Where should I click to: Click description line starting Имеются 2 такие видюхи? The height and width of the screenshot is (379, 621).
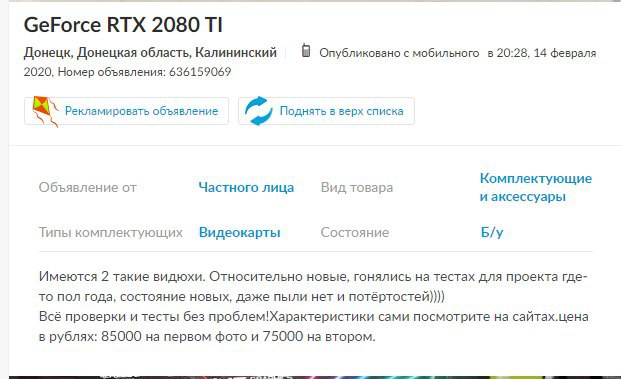(x=313, y=276)
